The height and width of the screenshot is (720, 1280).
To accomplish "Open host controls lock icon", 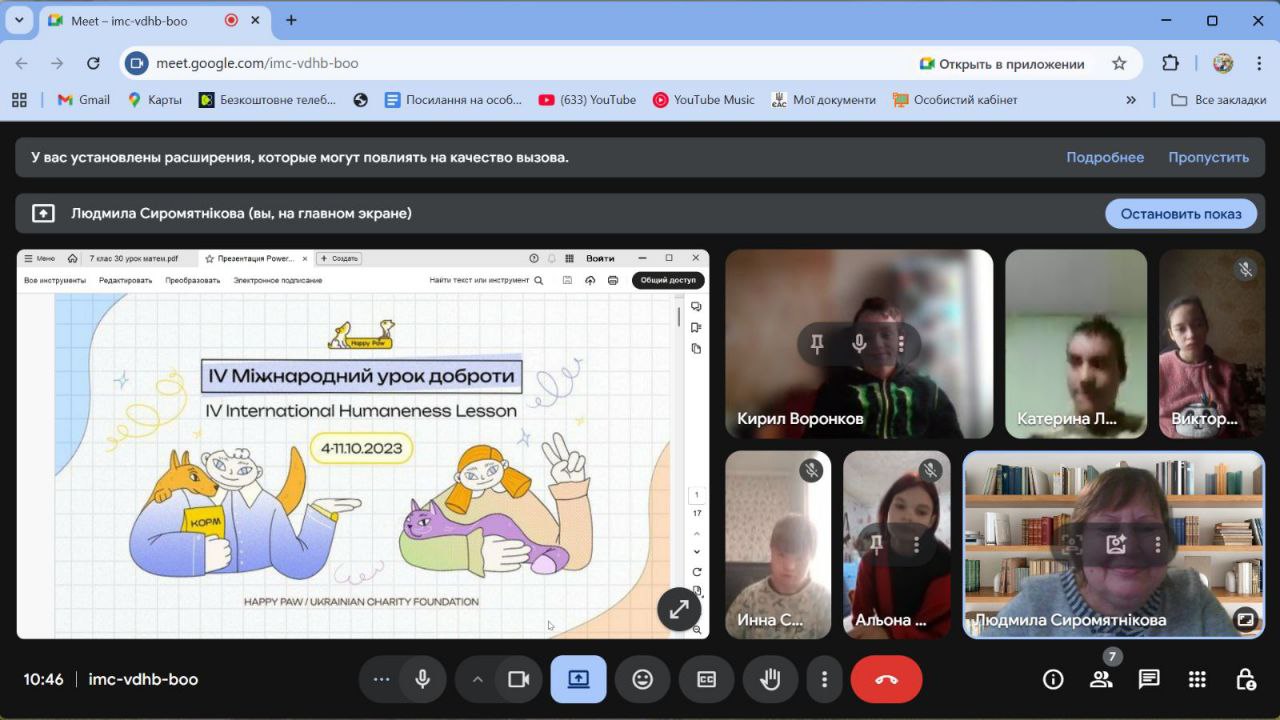I will click(x=1246, y=680).
